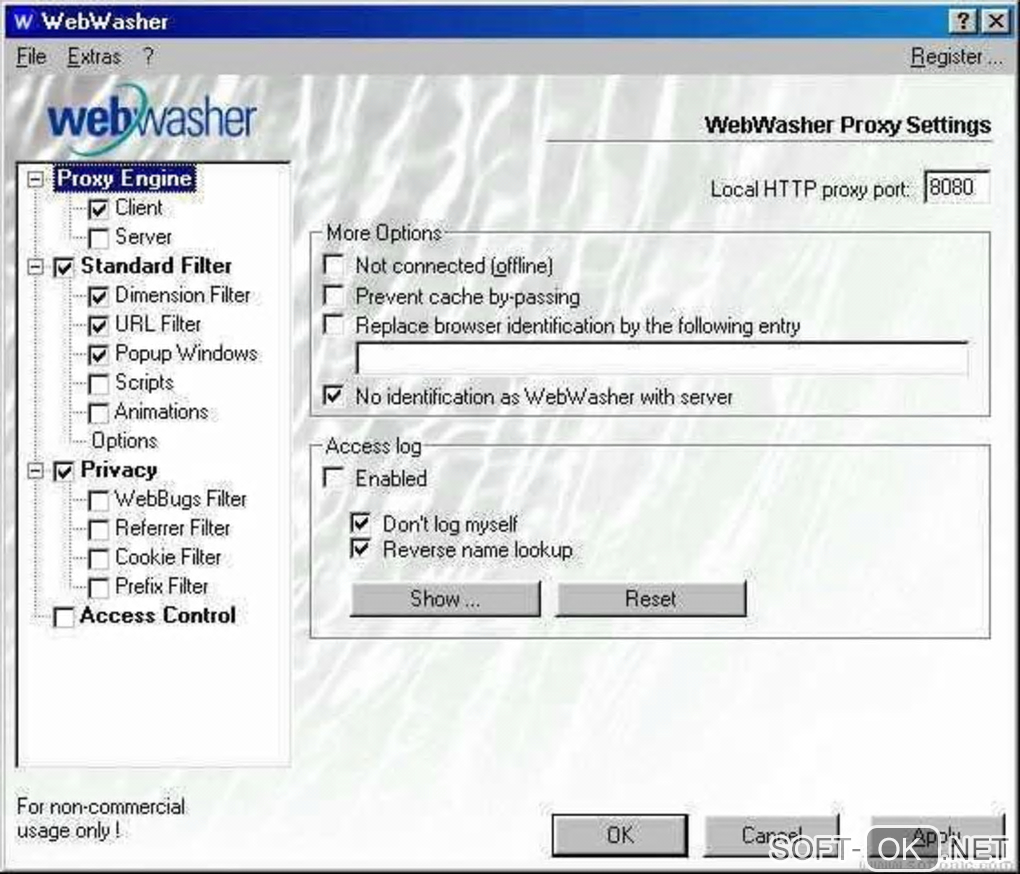Confirm settings with the OK button

tap(620, 836)
